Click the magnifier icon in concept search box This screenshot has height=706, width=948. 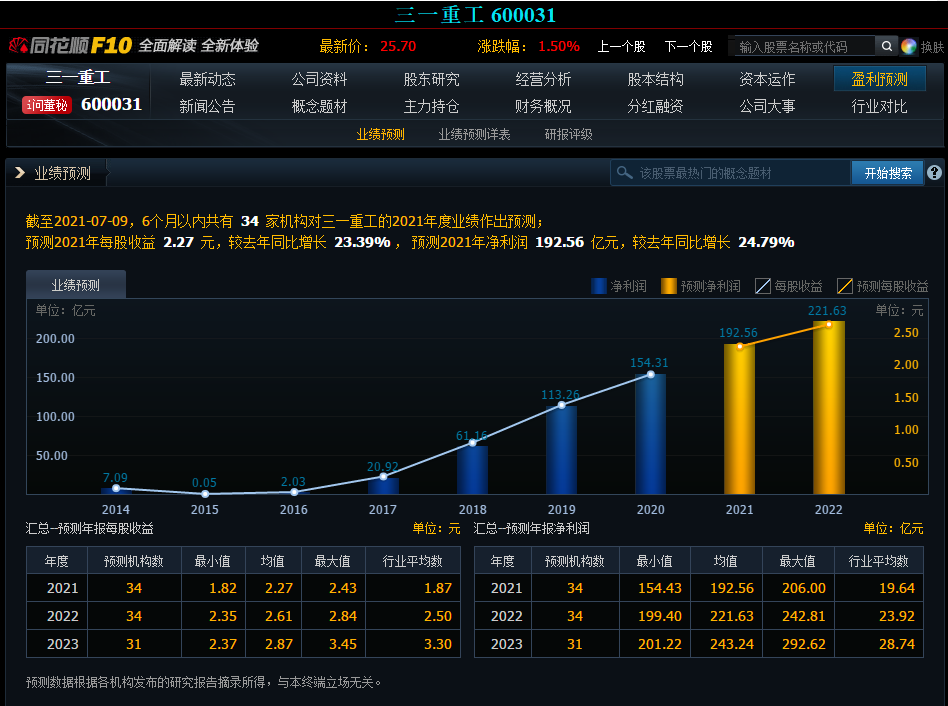(625, 173)
